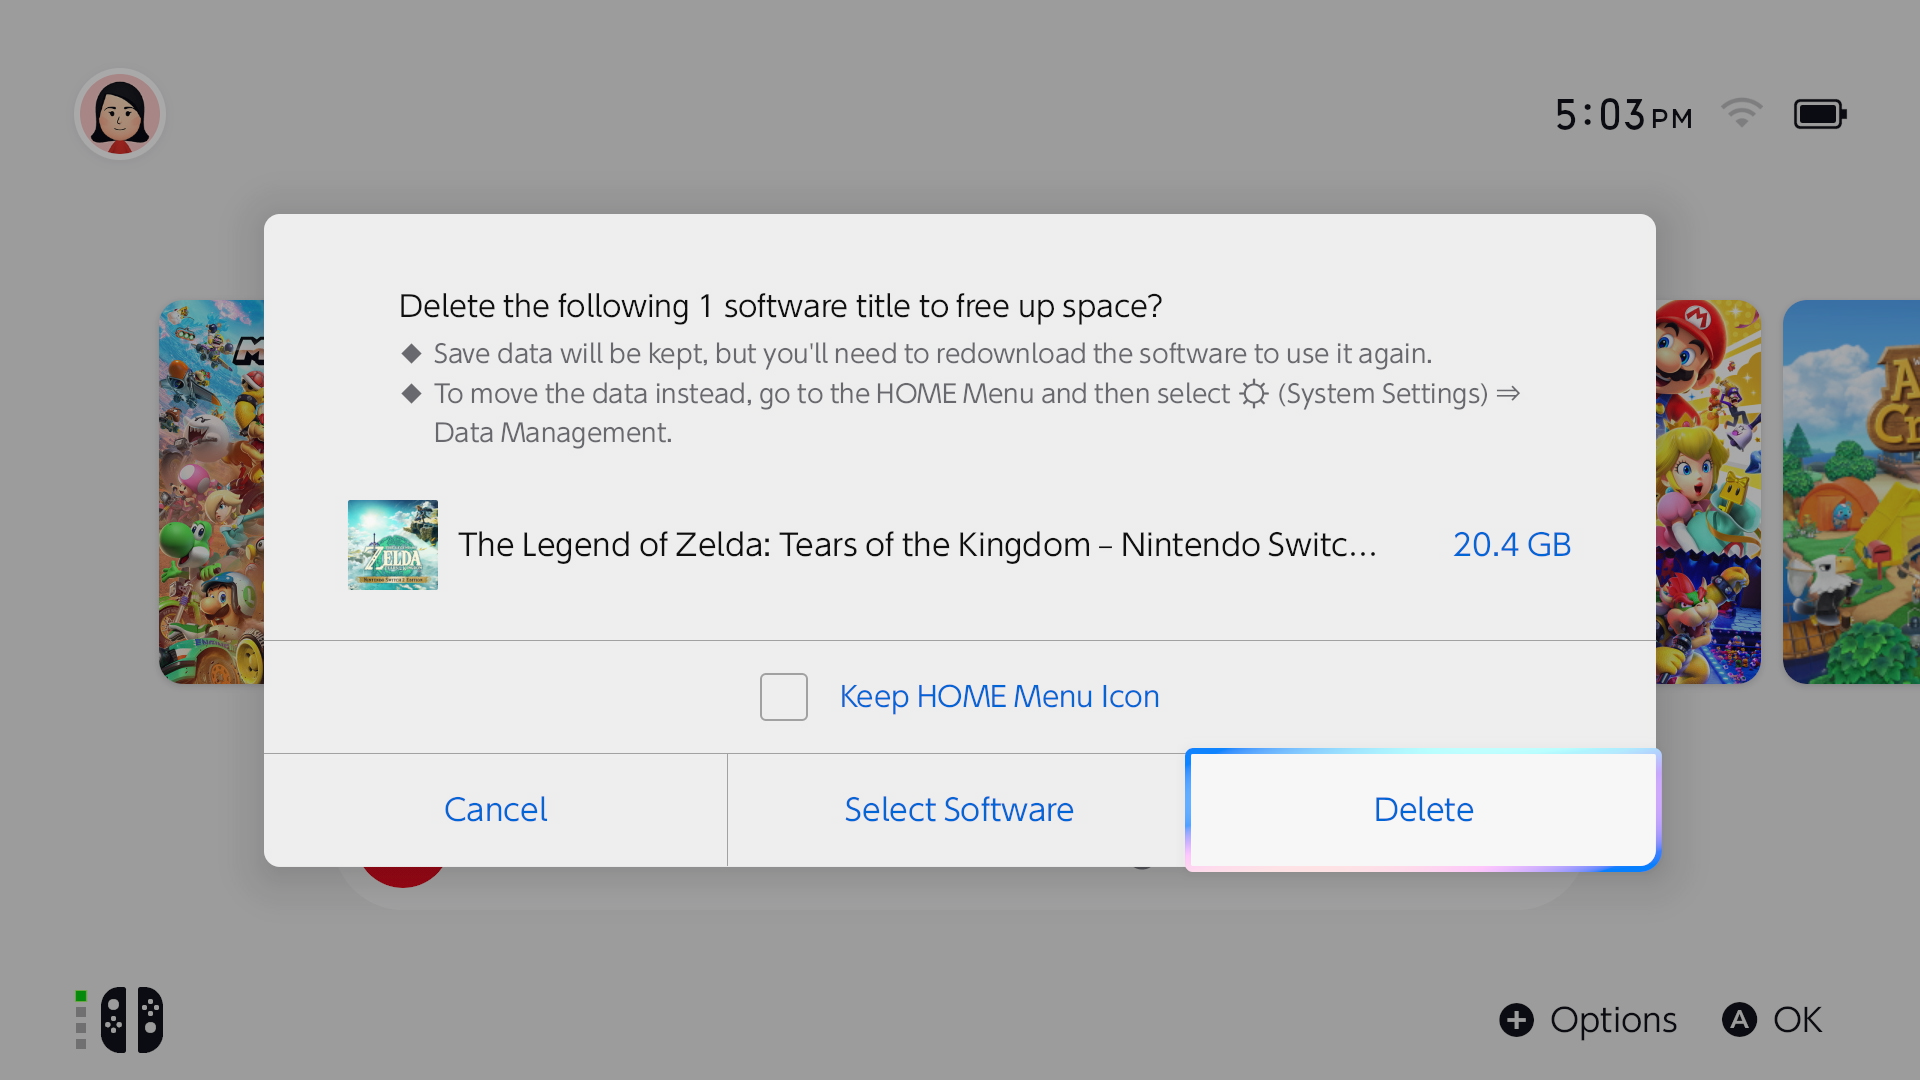This screenshot has height=1080, width=1920.
Task: Click the Zelda Tears of the Kingdom title text
Action: click(917, 545)
